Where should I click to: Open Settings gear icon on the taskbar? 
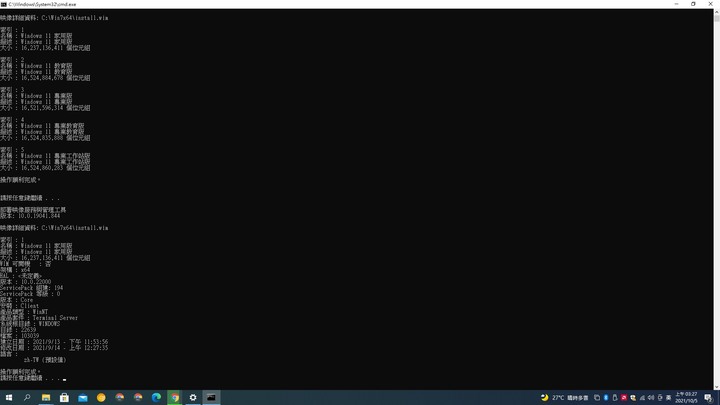tap(193, 398)
